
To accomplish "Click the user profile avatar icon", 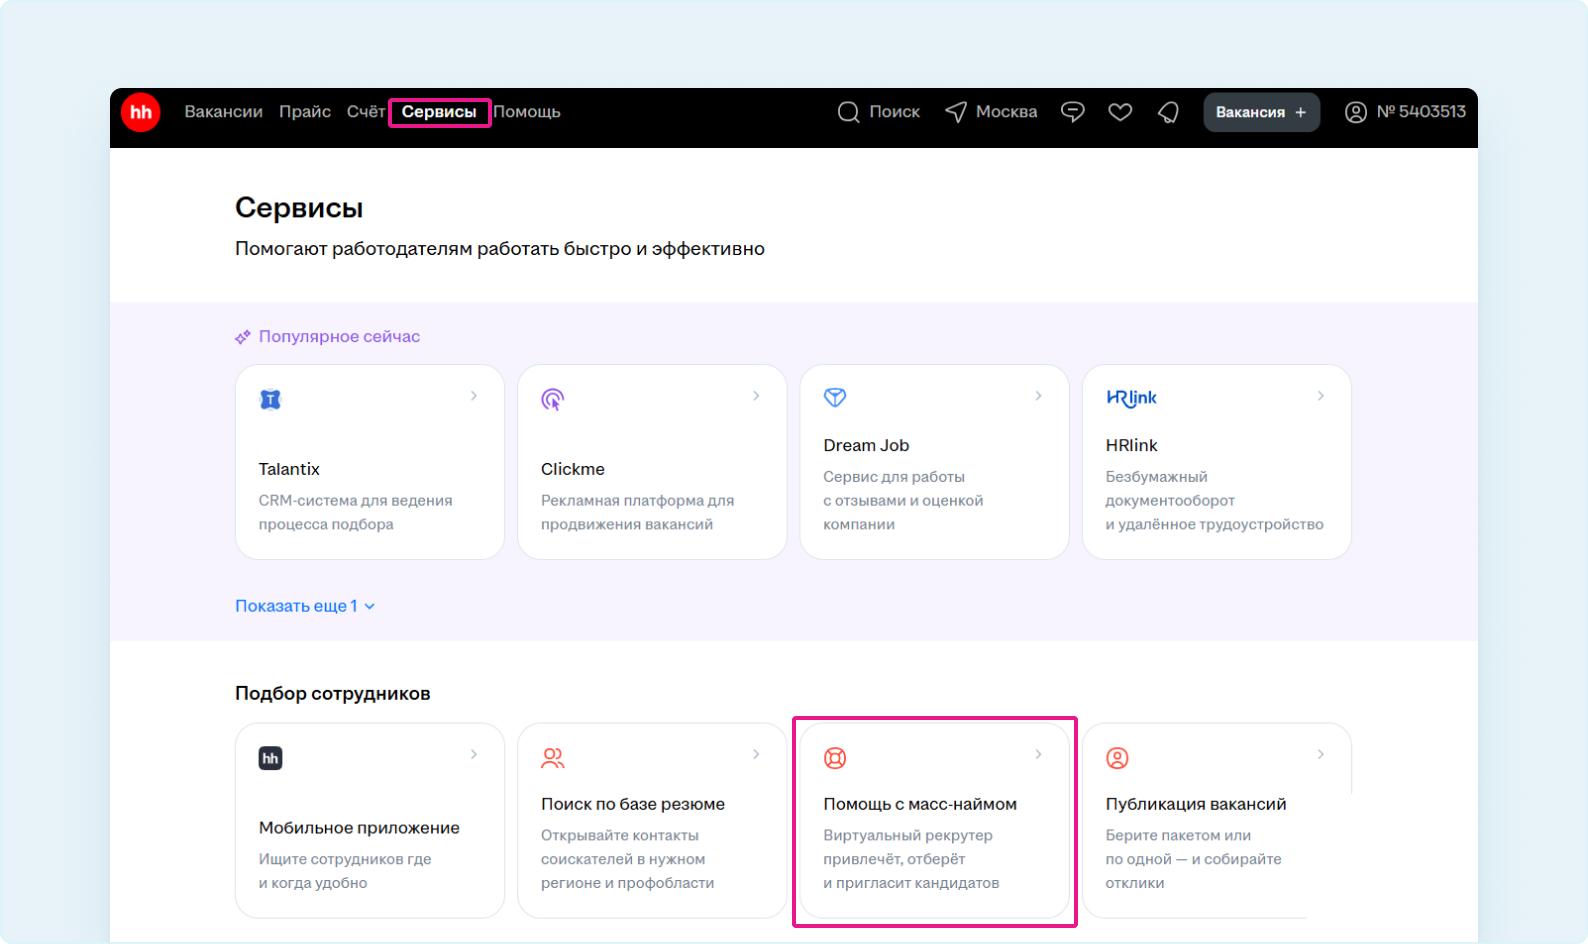I will (x=1355, y=112).
